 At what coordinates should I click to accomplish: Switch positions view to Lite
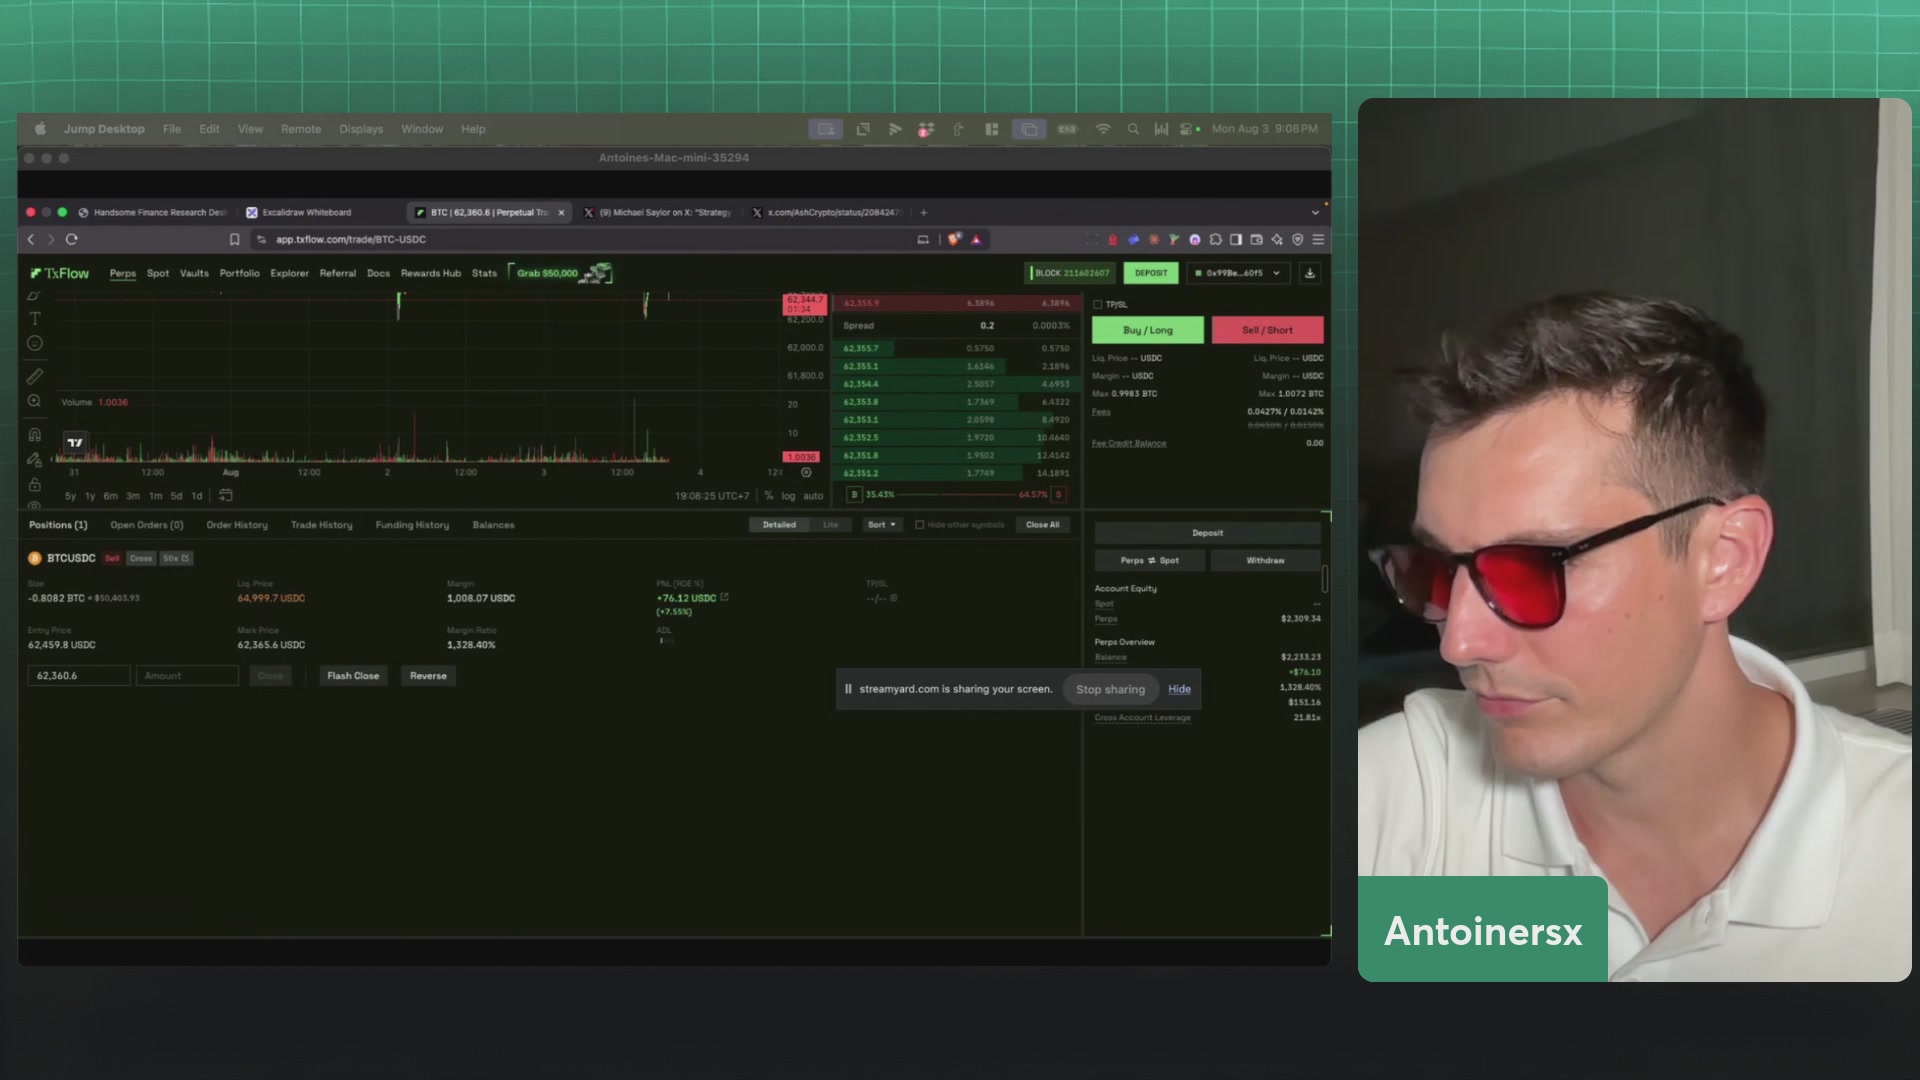(x=830, y=525)
